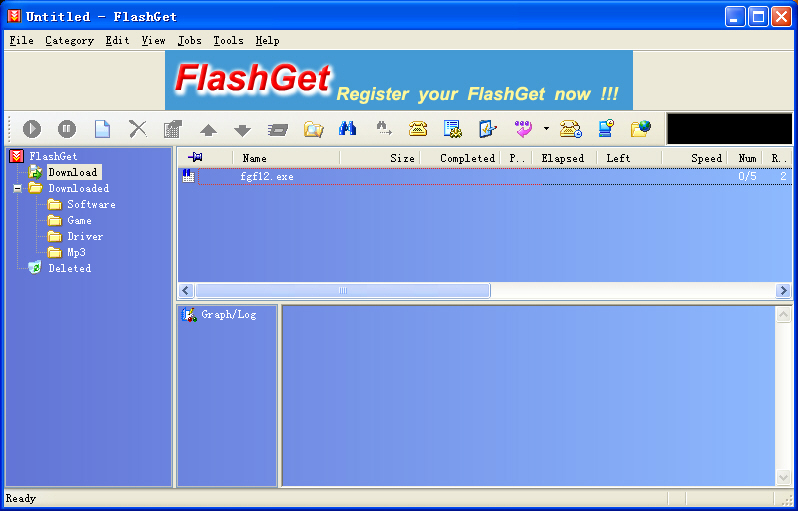Click the New download blank page icon

click(102, 129)
